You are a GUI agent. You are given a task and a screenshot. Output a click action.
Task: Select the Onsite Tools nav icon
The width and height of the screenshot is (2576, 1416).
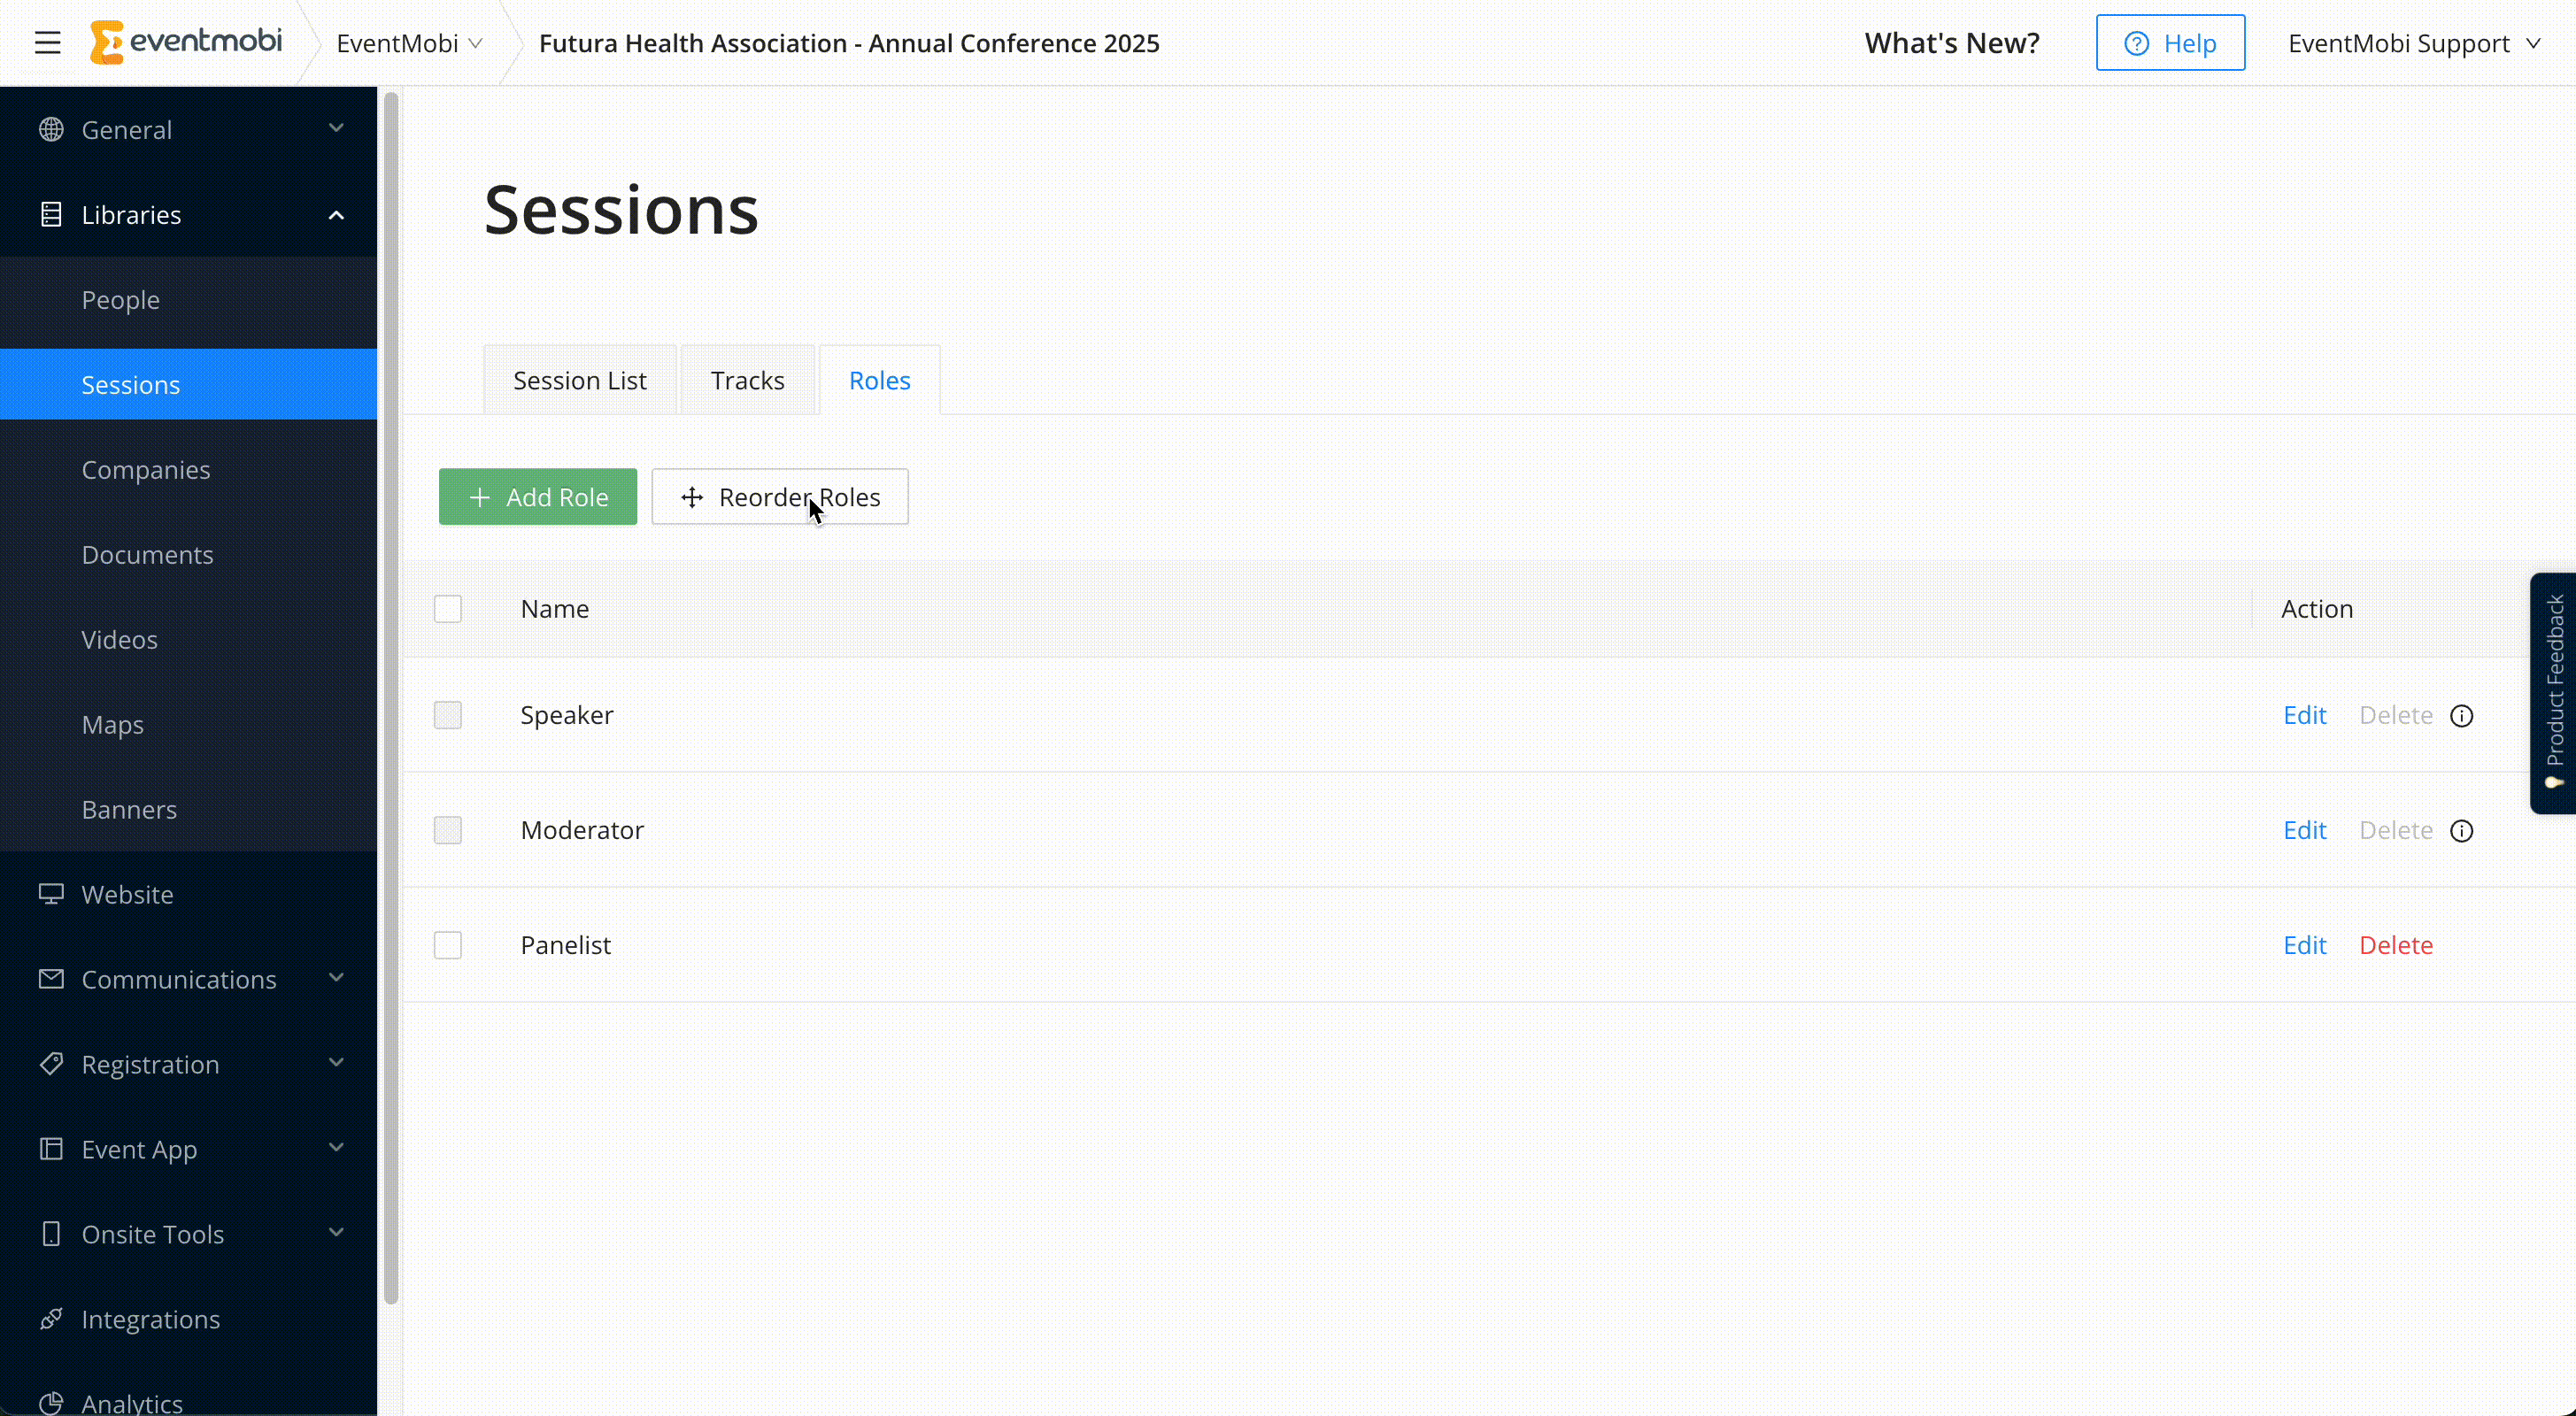pyautogui.click(x=49, y=1233)
